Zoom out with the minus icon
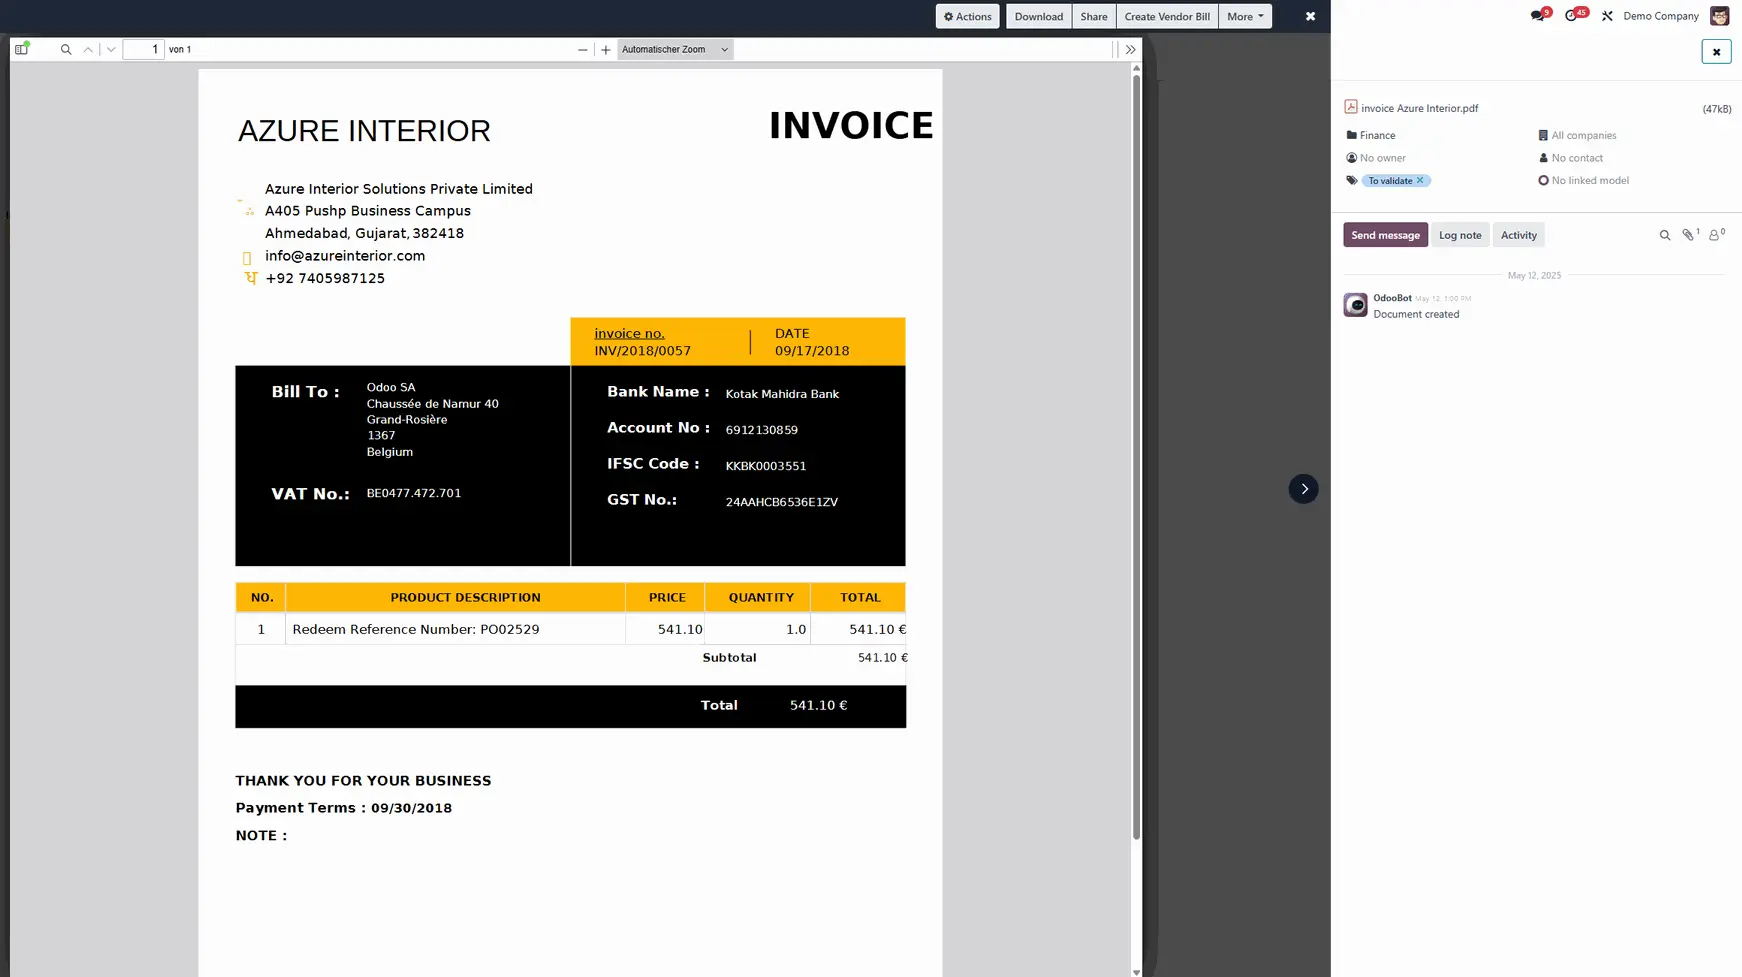This screenshot has height=977, width=1742. point(583,49)
